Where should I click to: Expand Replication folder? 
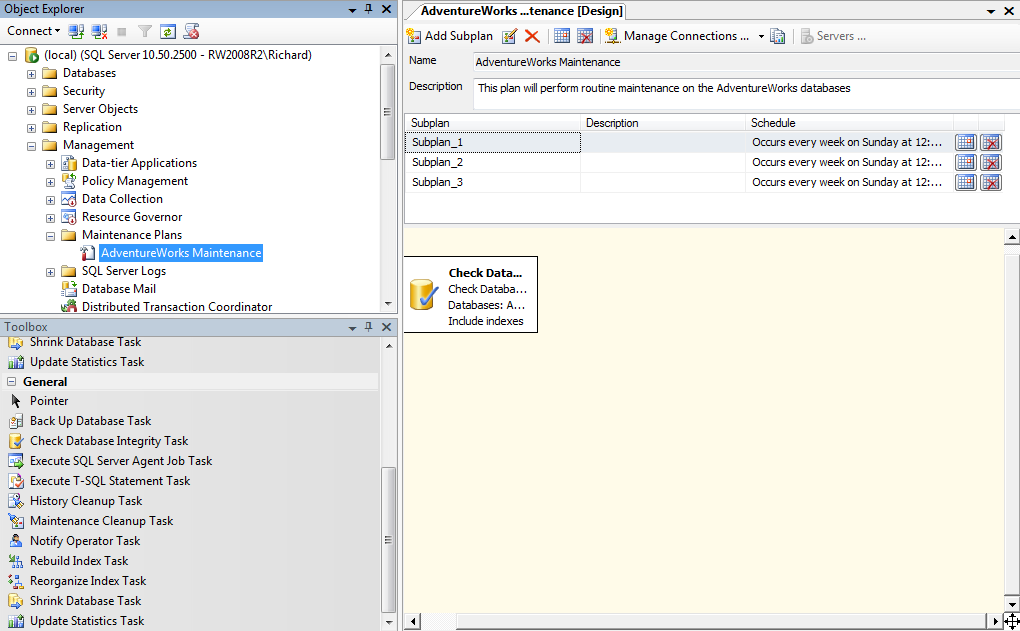(x=31, y=128)
